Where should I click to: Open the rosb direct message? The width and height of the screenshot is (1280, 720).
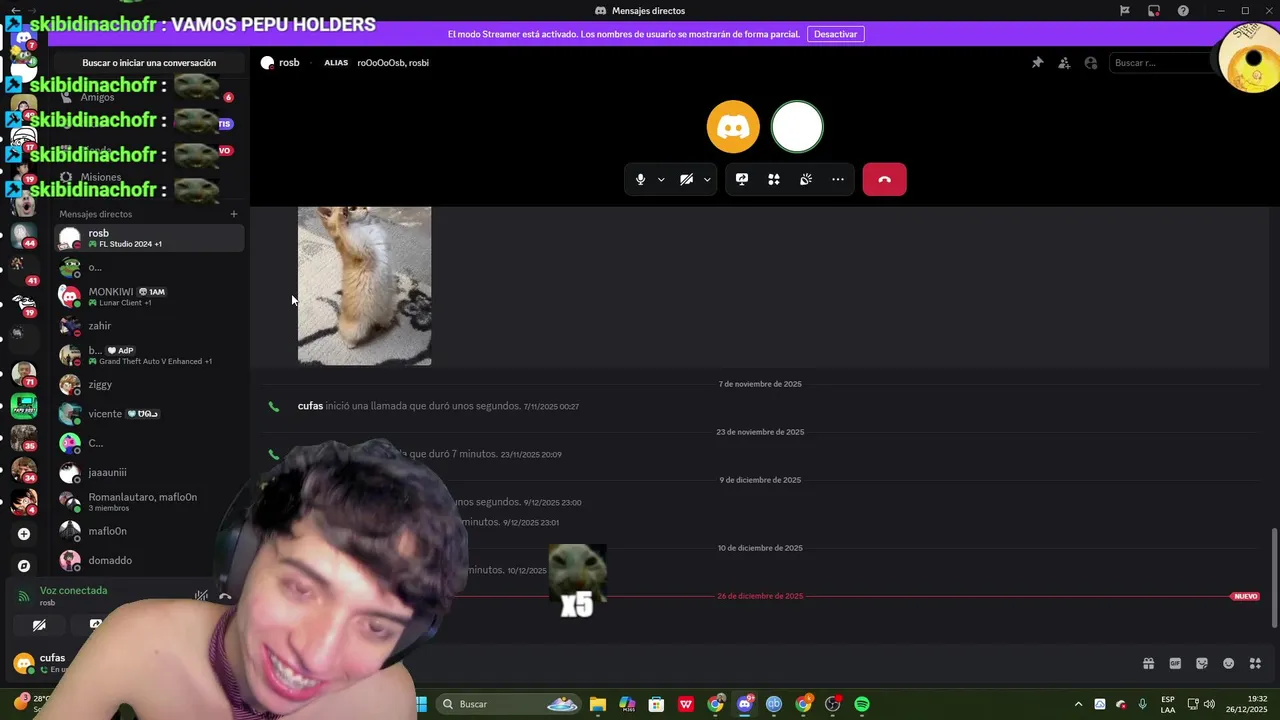point(149,238)
